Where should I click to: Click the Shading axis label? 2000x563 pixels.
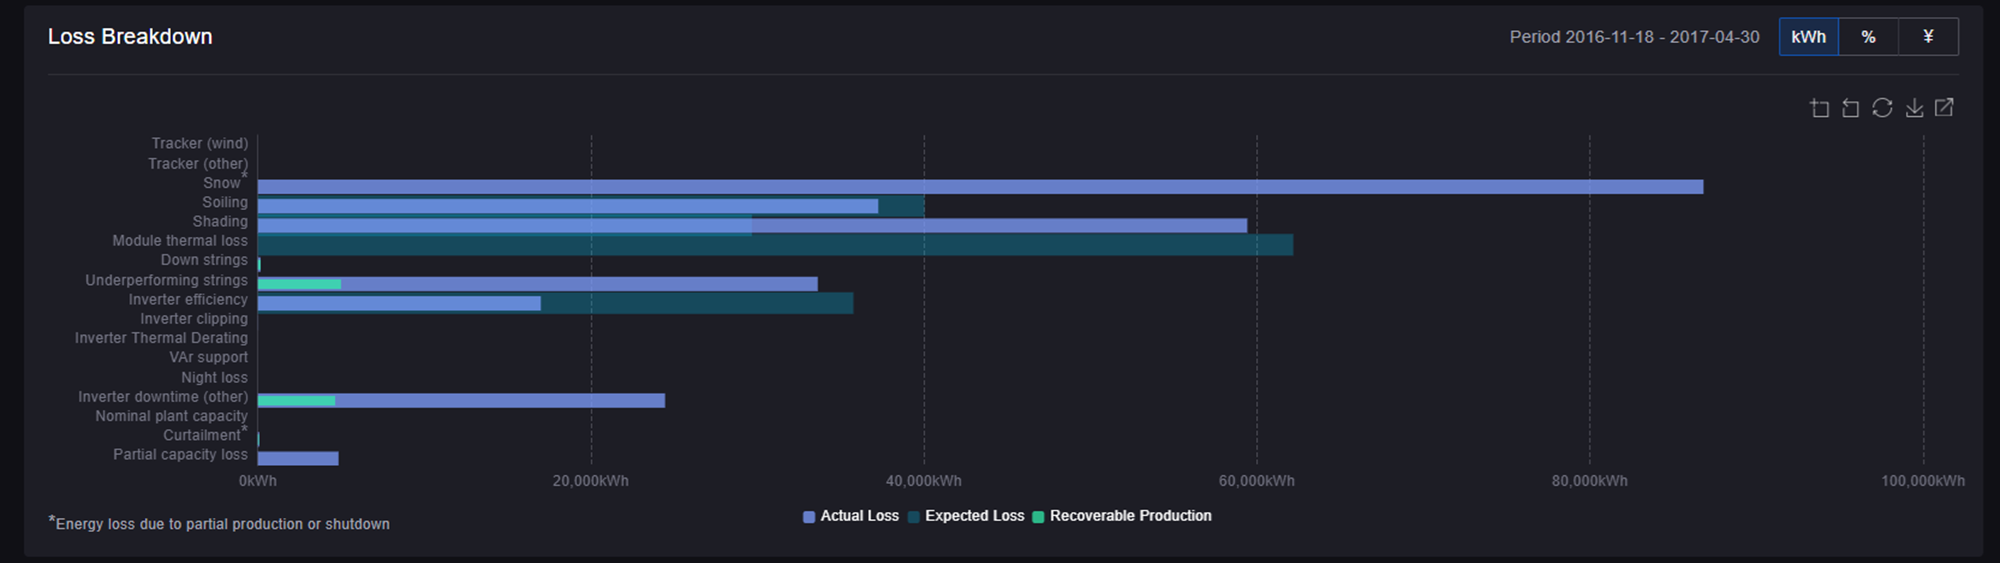[220, 222]
